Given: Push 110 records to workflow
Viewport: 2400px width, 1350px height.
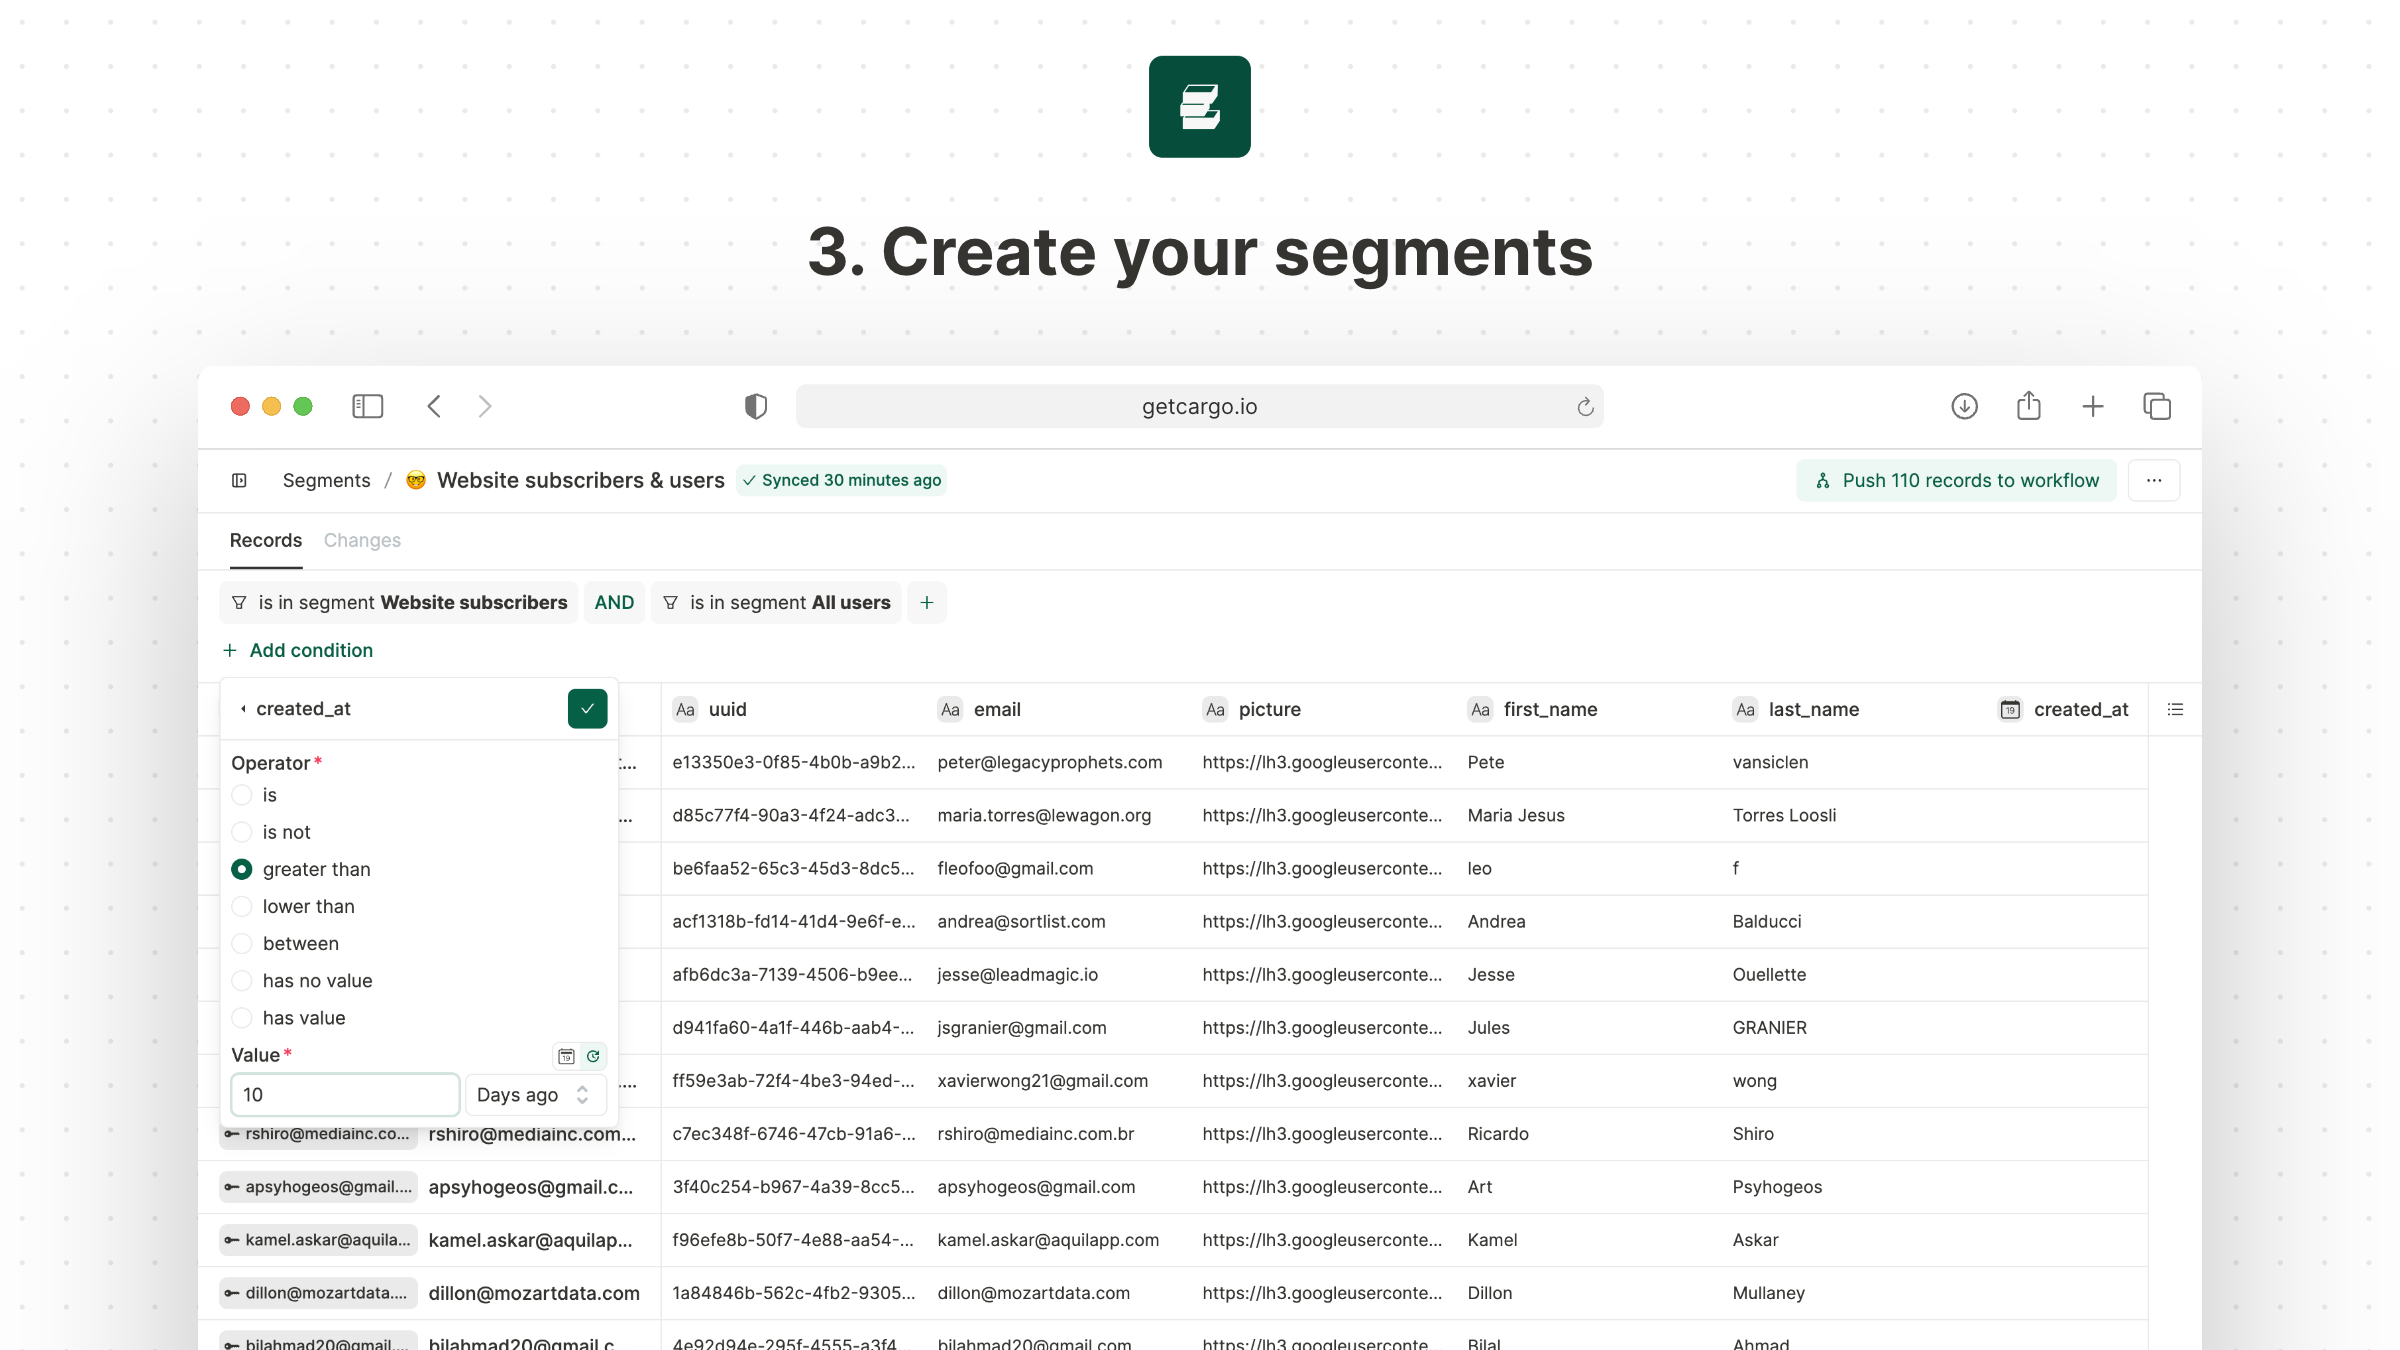Looking at the screenshot, I should (x=1956, y=480).
